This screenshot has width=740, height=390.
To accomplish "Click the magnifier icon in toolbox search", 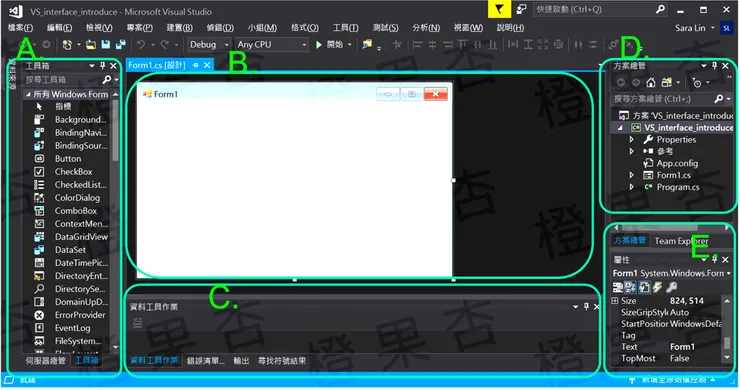I will click(107, 79).
